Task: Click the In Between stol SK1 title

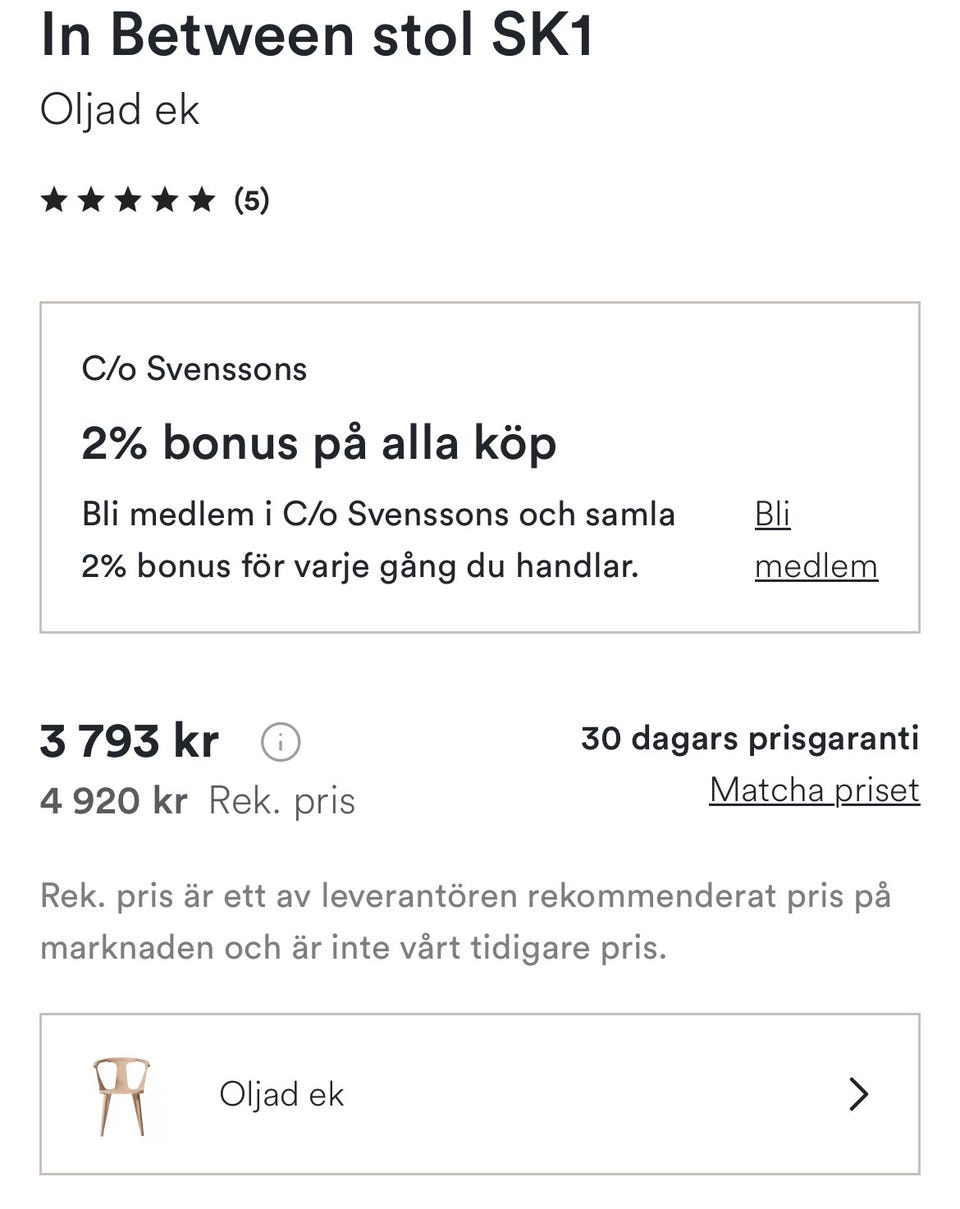Action: [316, 34]
